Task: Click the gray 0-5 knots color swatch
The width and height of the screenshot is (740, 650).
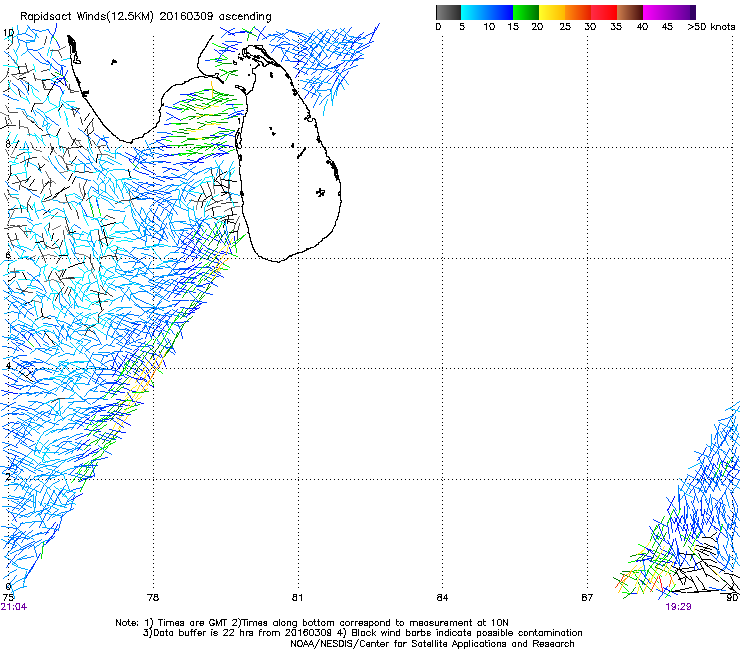Action: 449,12
